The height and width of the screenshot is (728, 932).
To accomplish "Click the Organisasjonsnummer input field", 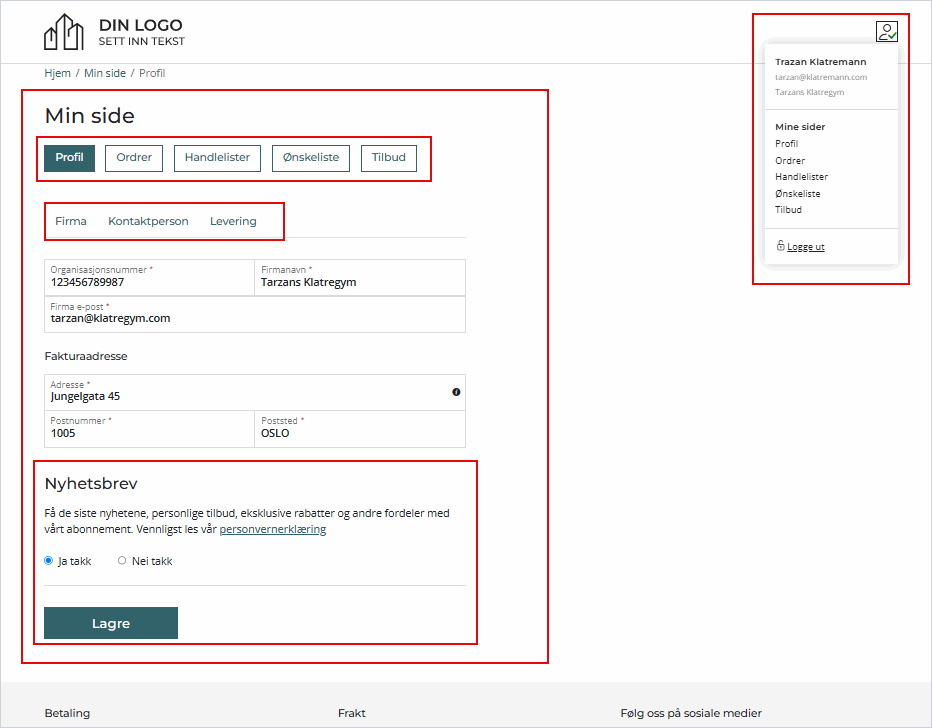I will pos(150,282).
